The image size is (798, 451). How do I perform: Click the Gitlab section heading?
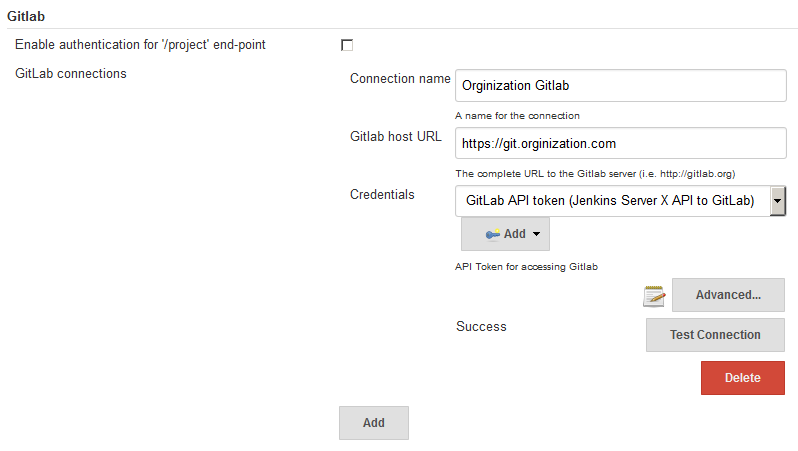click(26, 16)
